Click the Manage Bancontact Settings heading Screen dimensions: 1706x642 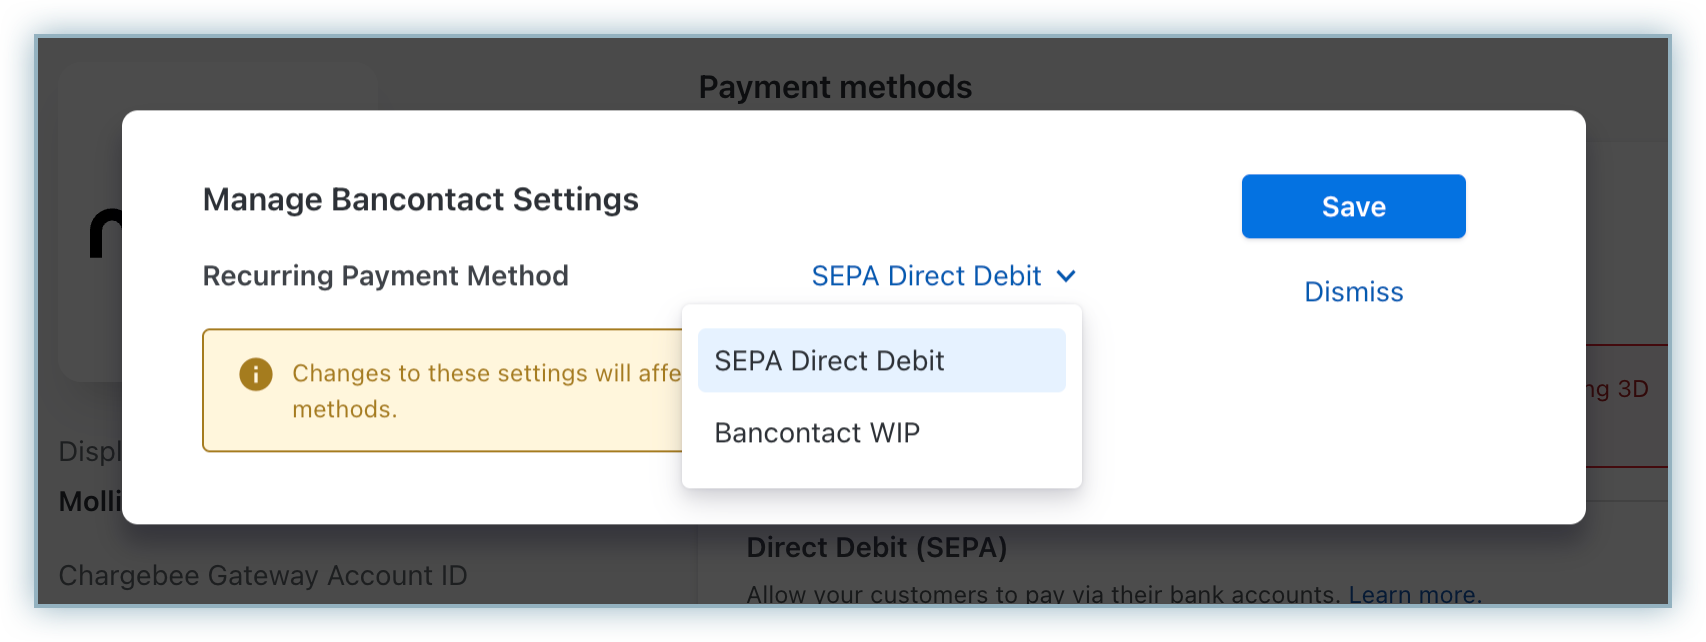tap(420, 200)
